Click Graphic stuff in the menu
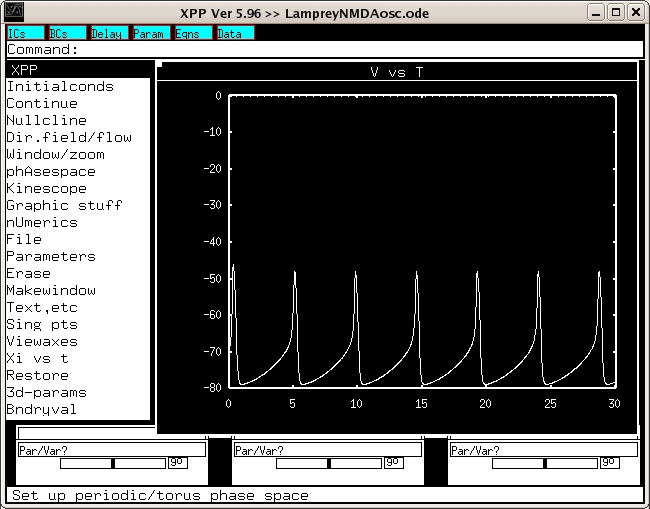Image resolution: width=650 pixels, height=509 pixels. tap(64, 206)
